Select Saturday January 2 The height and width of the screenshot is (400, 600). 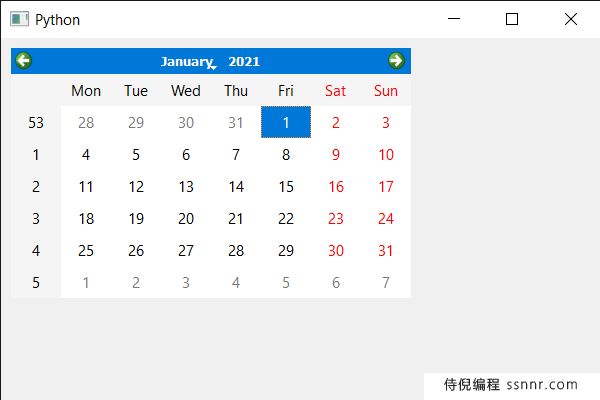coord(336,122)
